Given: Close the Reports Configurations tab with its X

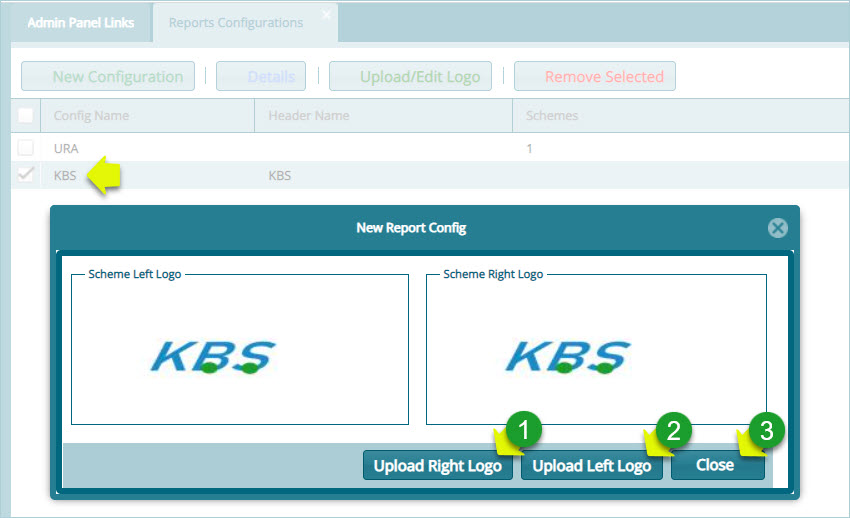Looking at the screenshot, I should [x=326, y=15].
